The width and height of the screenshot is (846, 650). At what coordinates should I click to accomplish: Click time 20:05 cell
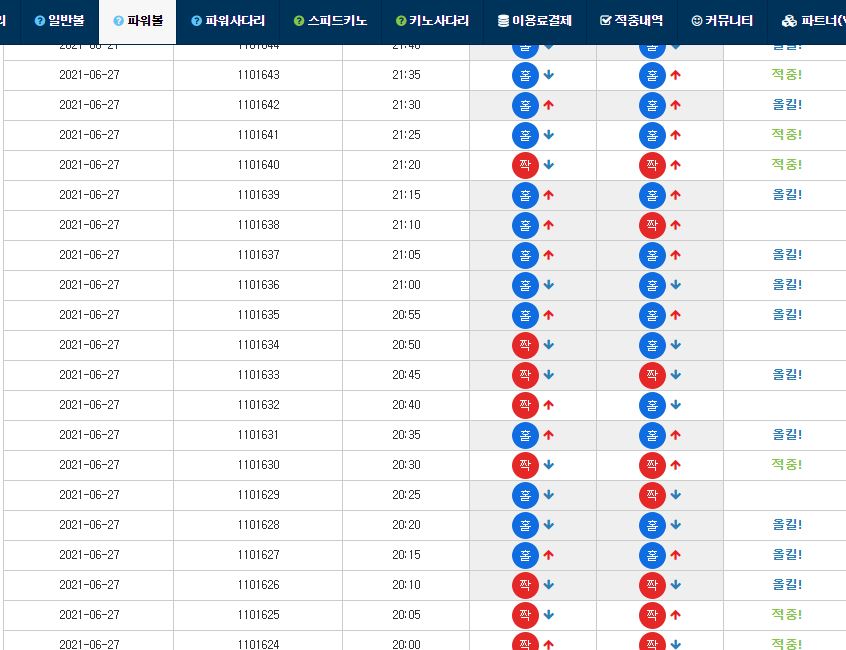coord(406,615)
